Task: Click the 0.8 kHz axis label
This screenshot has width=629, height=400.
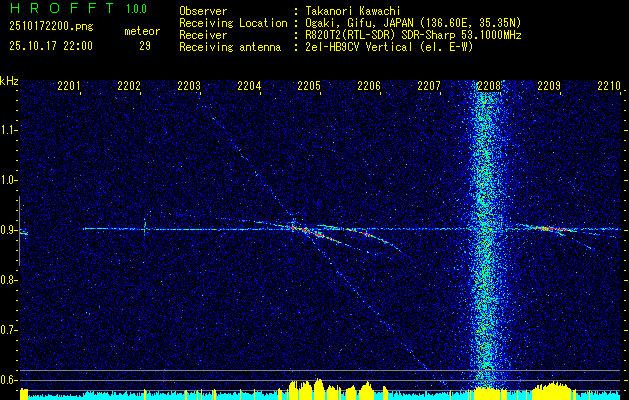Action: click(9, 280)
